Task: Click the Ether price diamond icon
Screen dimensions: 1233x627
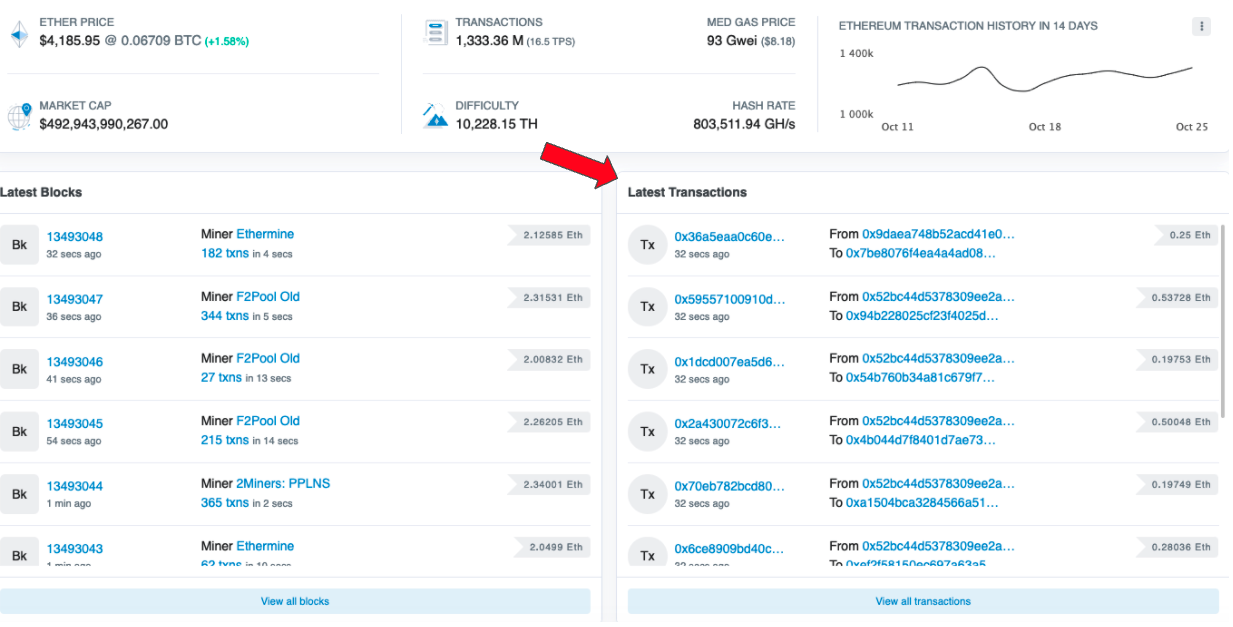Action: tap(19, 33)
